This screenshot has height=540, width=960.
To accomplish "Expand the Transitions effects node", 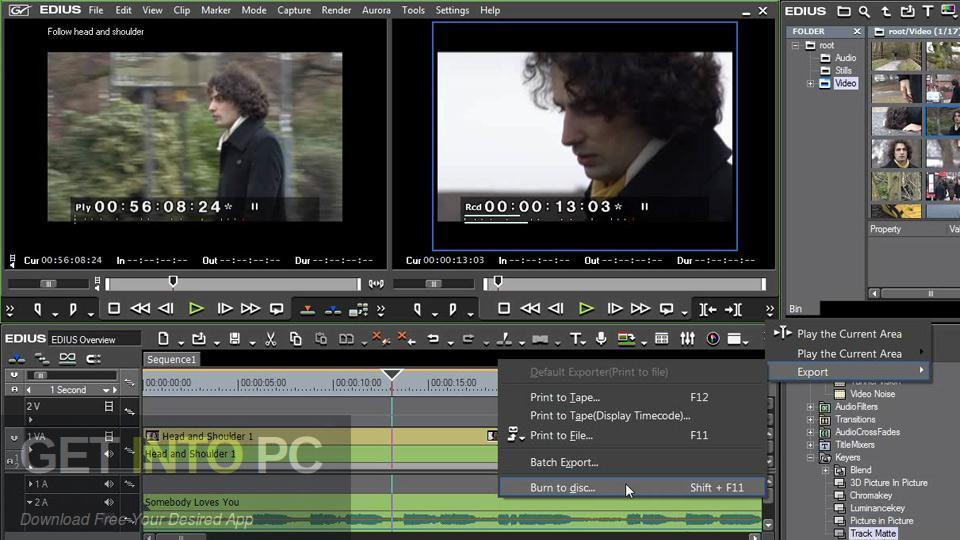I will pos(811,420).
